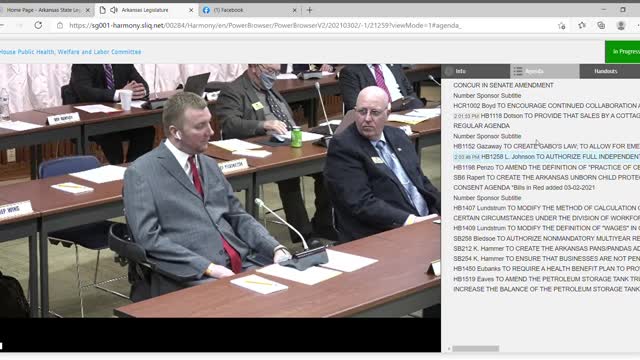Open the Info tab in the side panel
This screenshot has height=360, width=640.
476,71
